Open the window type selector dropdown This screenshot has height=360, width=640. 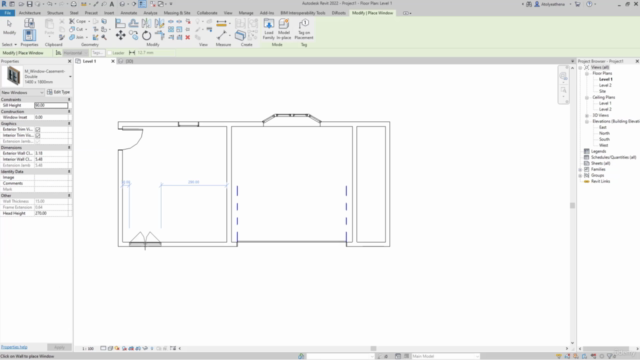(70, 77)
